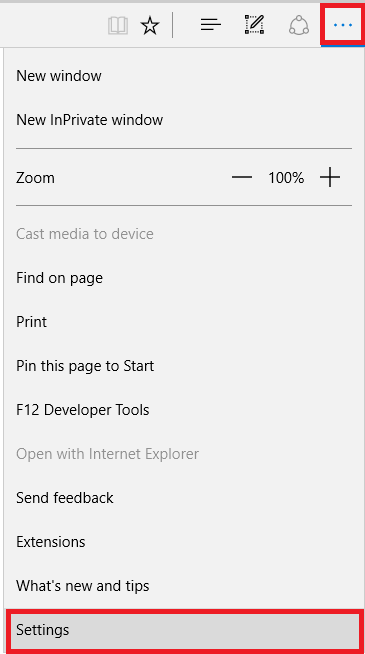Make a Web Note pen icon

pos(254,25)
